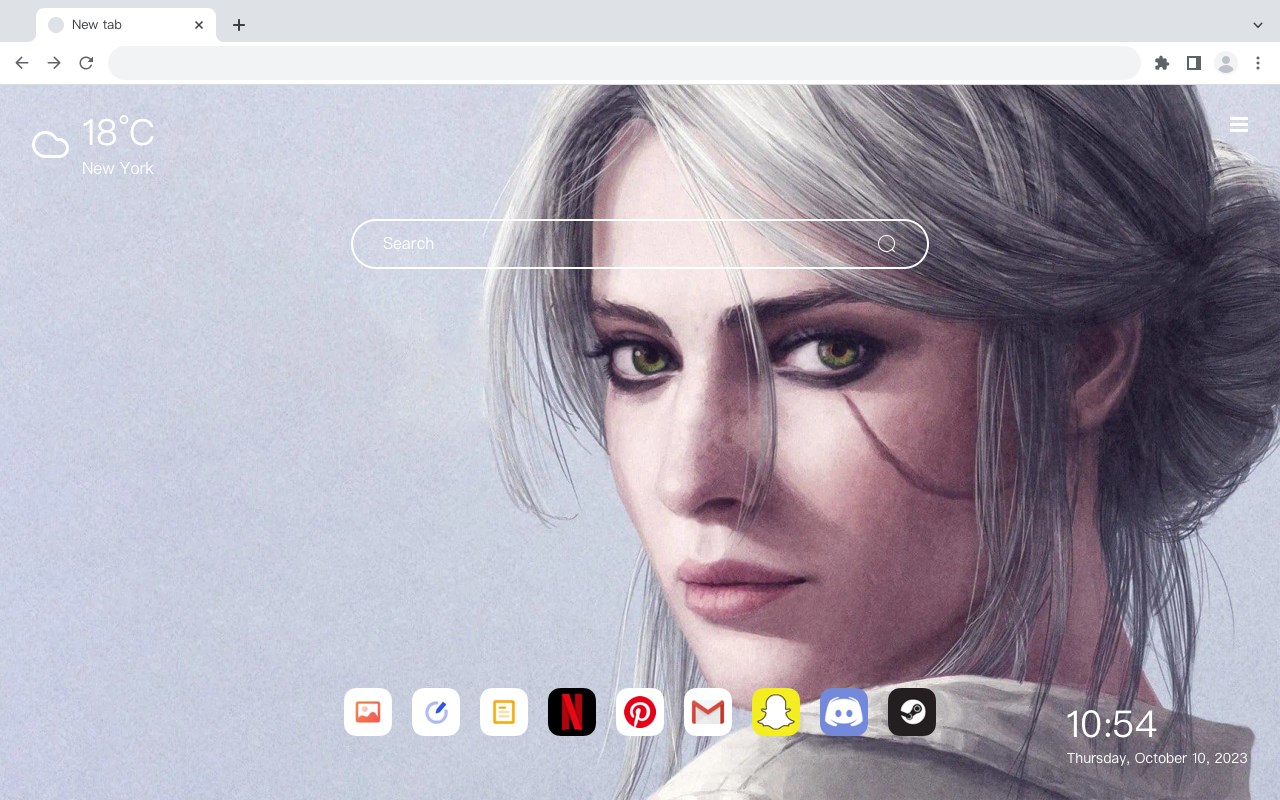The width and height of the screenshot is (1280, 800).
Task: Go forward with the forward arrow
Action: coord(54,63)
